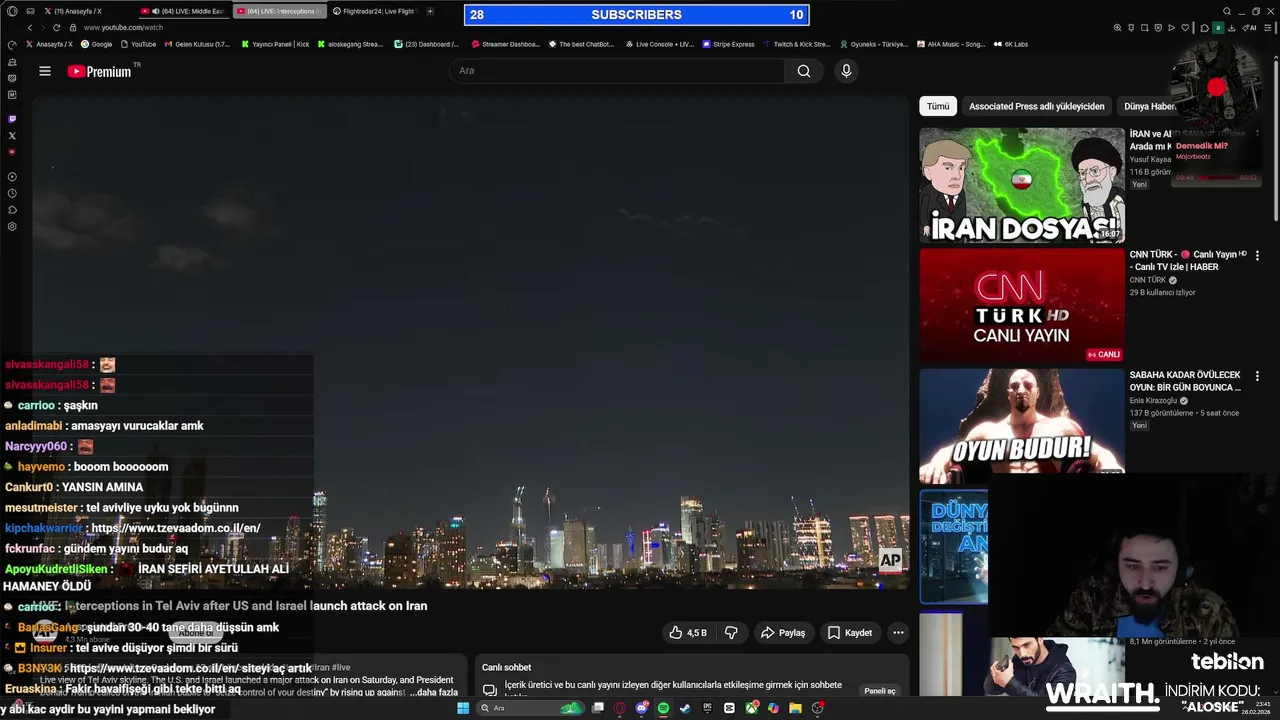Reload the current page
This screenshot has height=720, width=1280.
pos(56,27)
